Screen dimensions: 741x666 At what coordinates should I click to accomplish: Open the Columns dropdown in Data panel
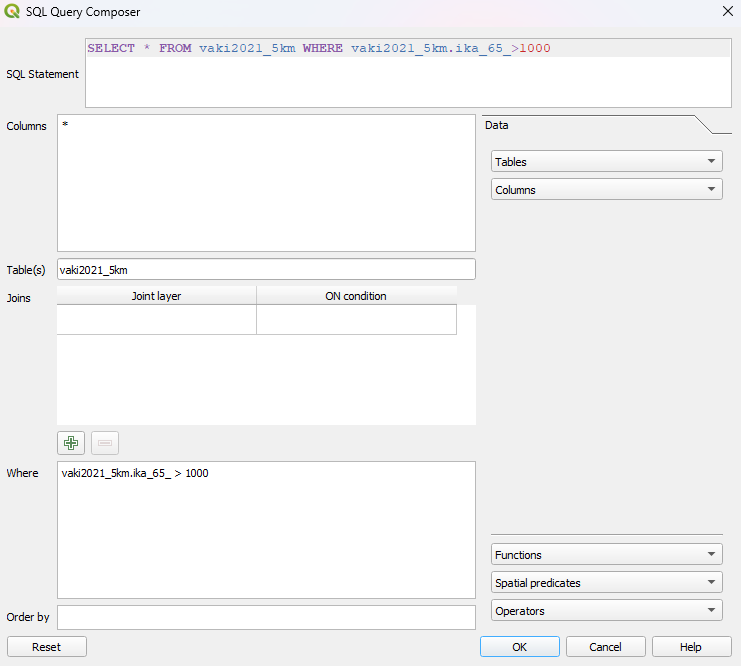coord(607,190)
